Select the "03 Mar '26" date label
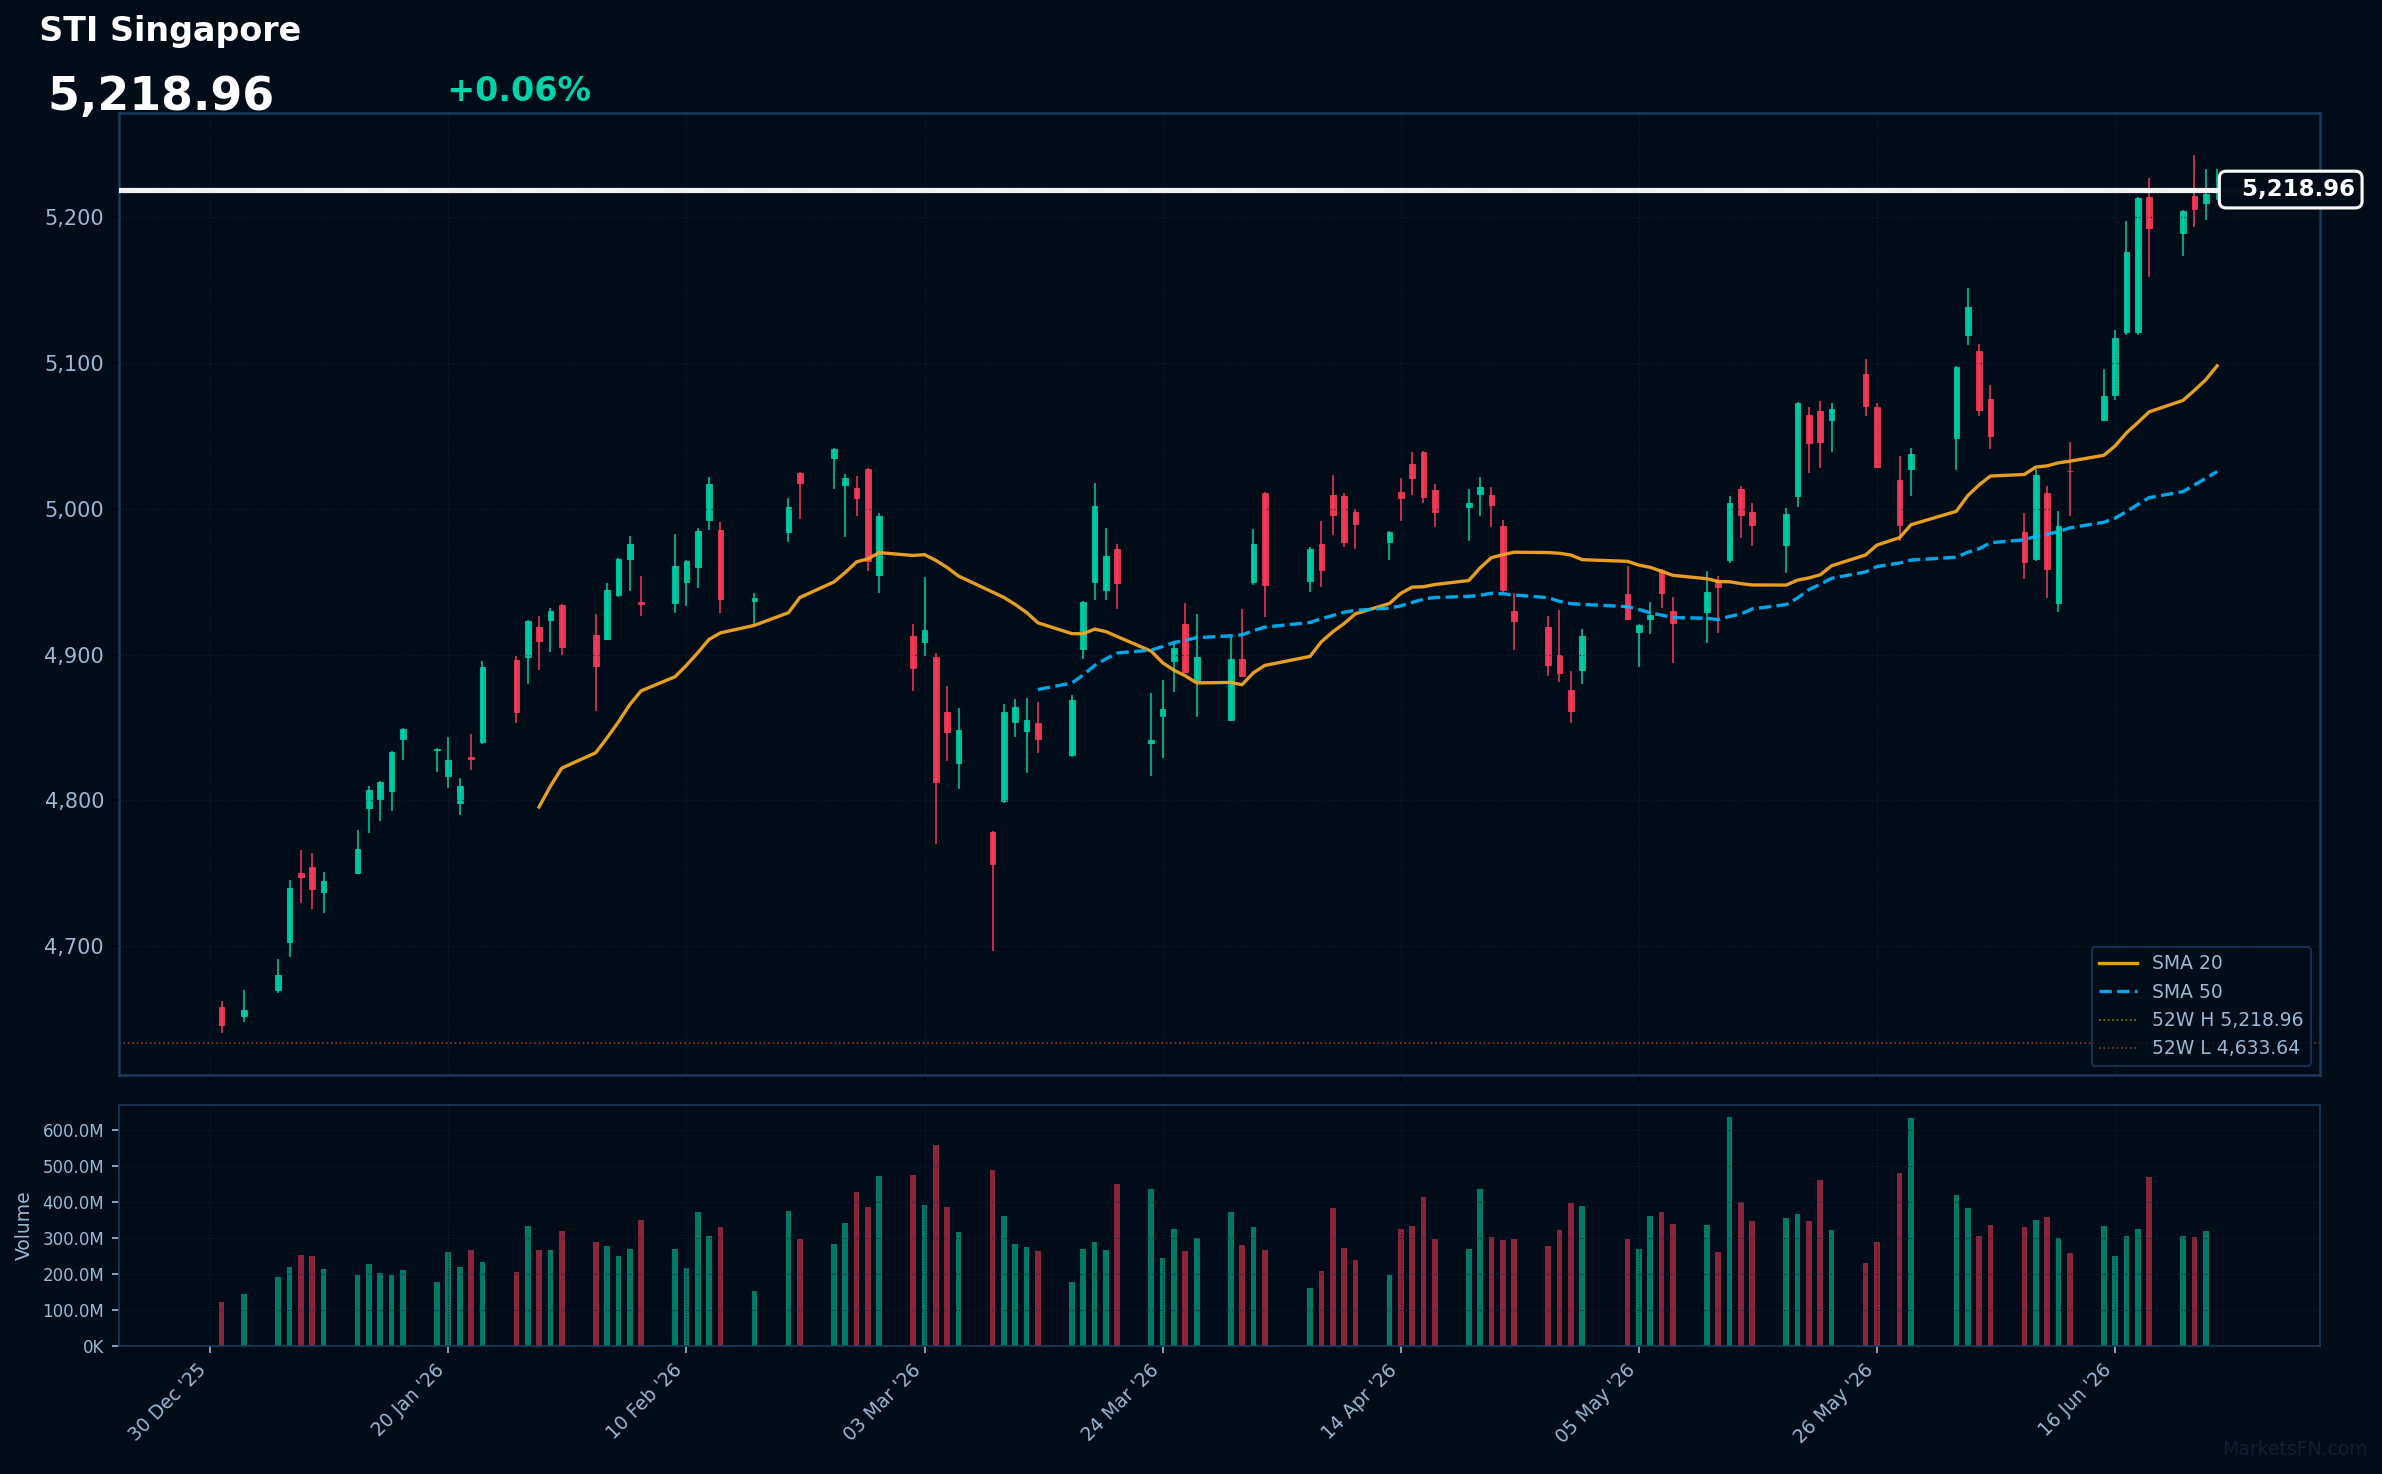Screen dimensions: 2382x1474 pos(881,1402)
